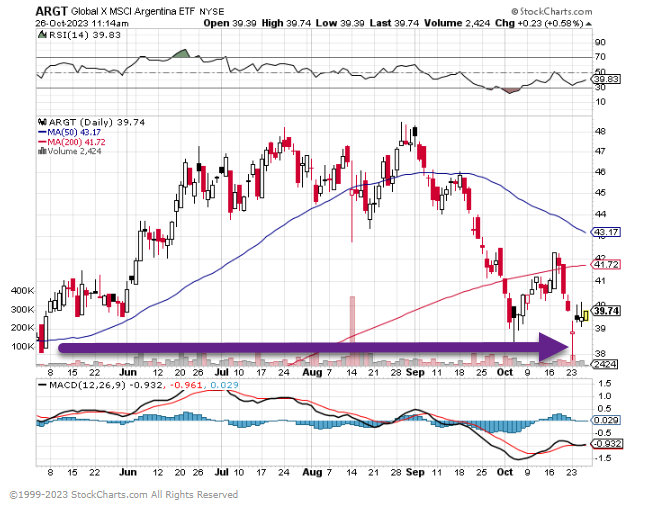The width and height of the screenshot is (671, 521).
Task: Click the 70 overbought level on the RSI axis
Action: coord(600,57)
